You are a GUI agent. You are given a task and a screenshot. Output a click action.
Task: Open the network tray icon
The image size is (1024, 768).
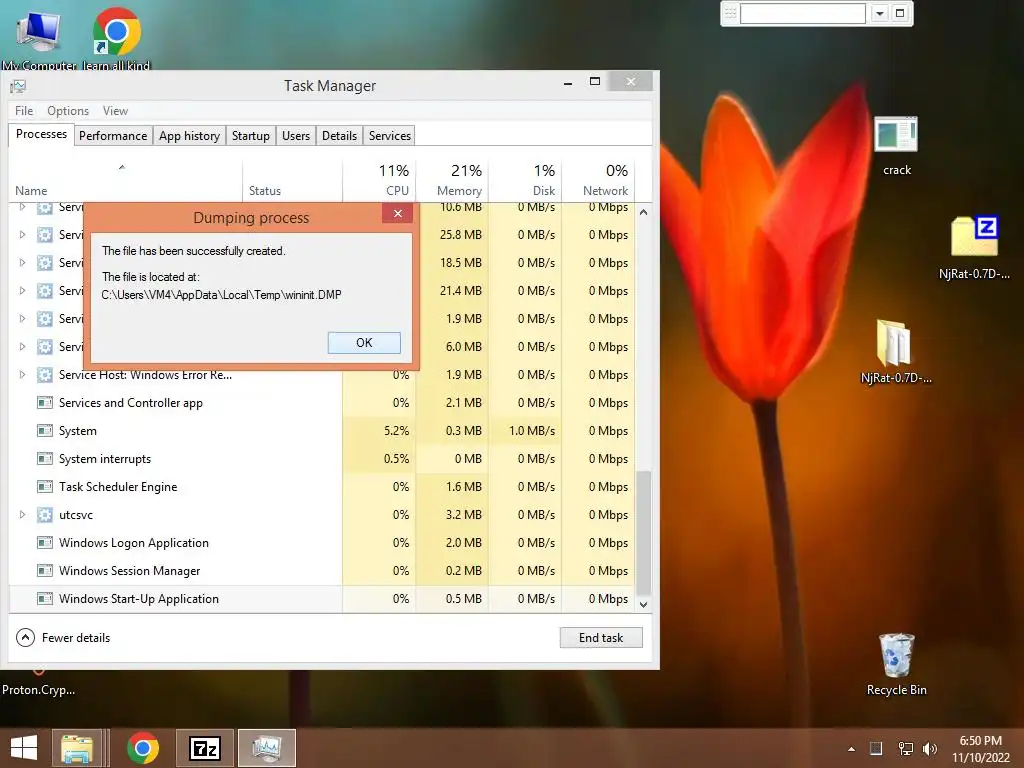click(x=906, y=748)
